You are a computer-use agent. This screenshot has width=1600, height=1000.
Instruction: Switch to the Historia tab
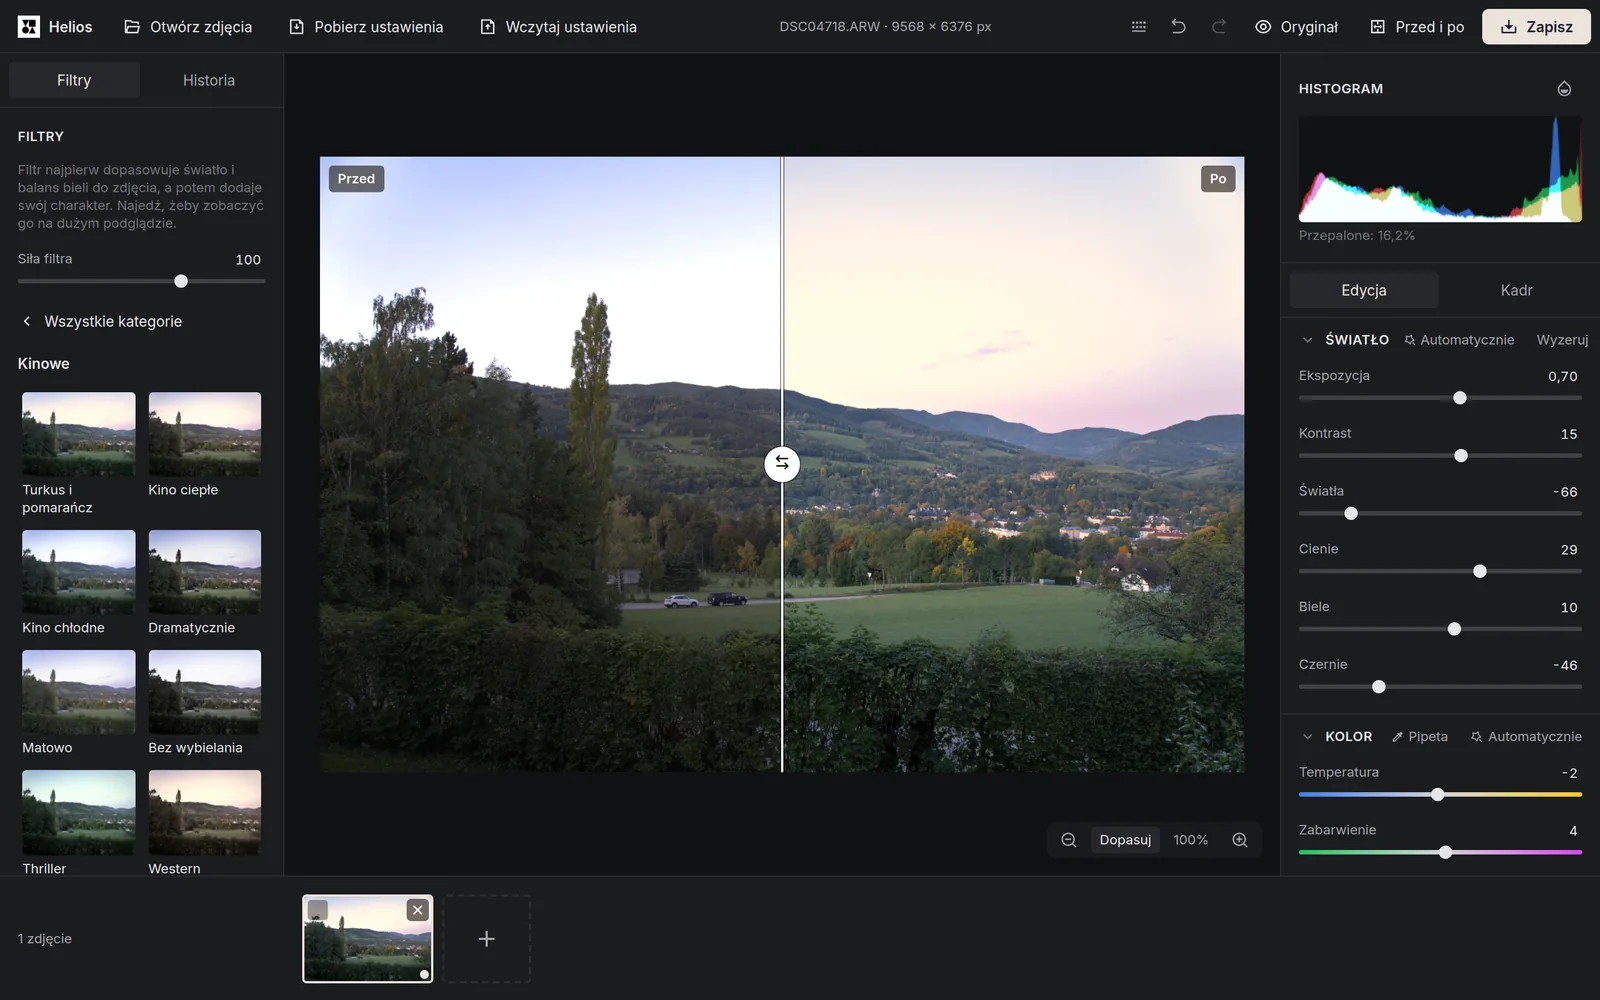coord(209,80)
